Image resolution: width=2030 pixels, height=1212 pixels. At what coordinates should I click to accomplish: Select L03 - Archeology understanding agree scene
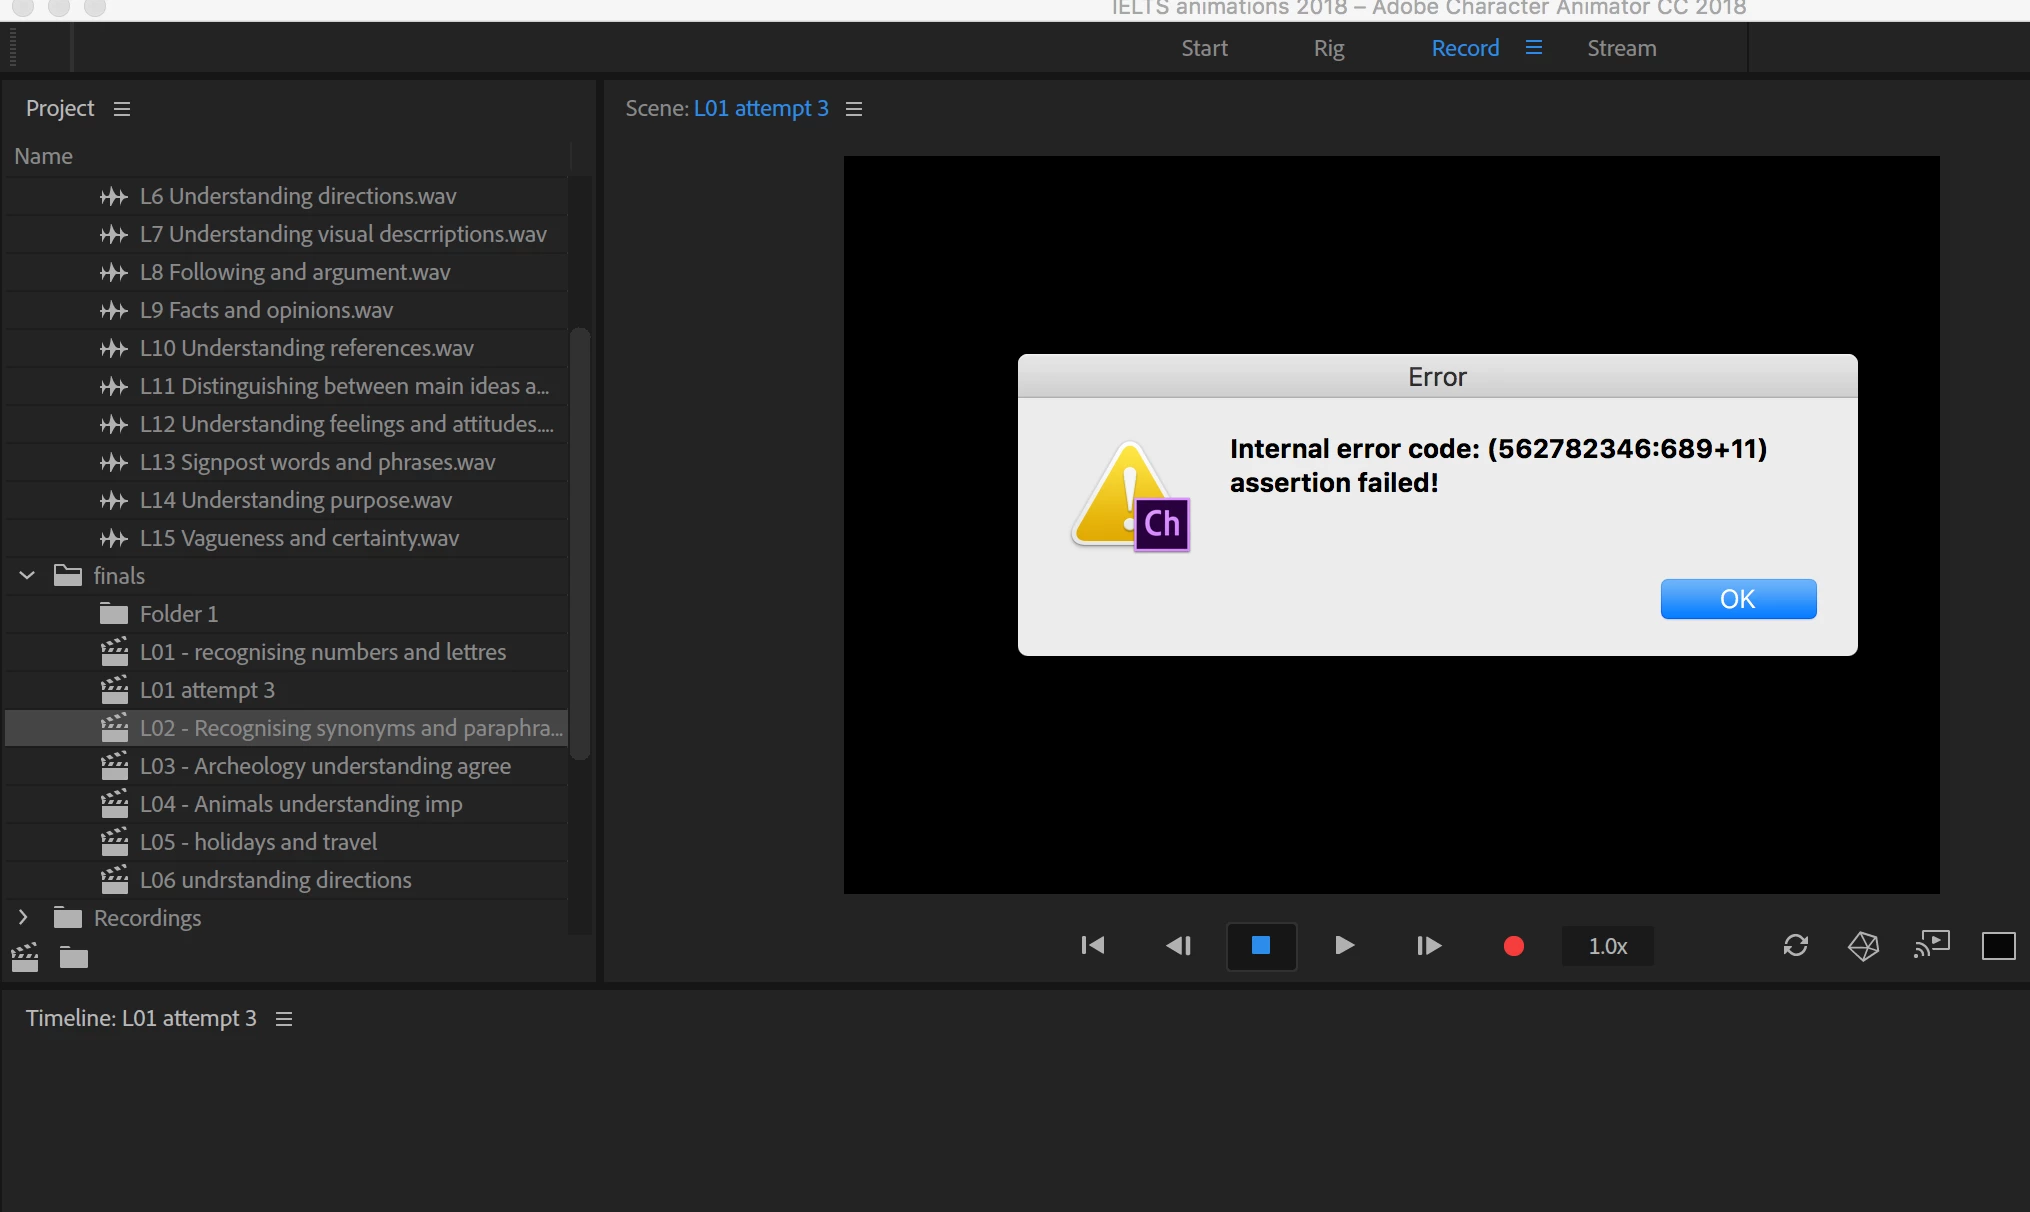(286, 766)
